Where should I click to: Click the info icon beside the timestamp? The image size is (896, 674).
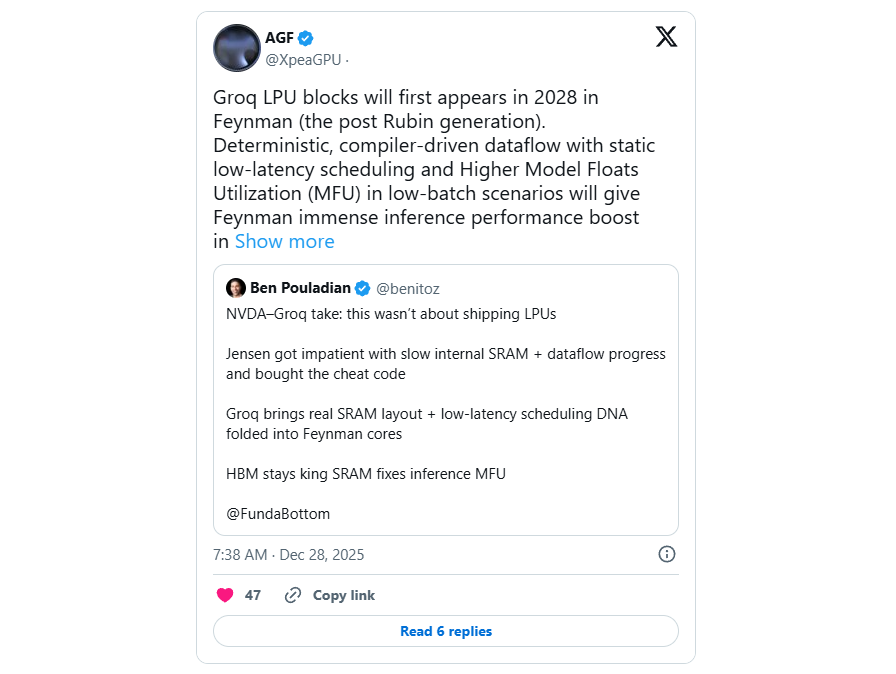(667, 554)
